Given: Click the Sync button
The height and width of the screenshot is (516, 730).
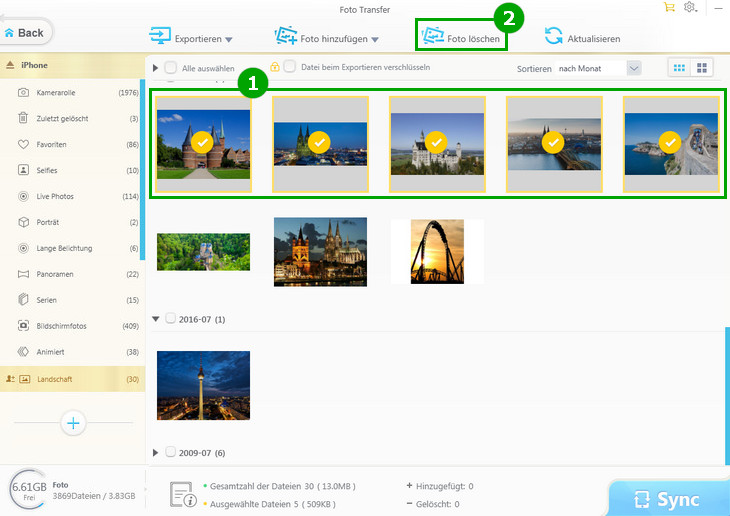Looking at the screenshot, I should pyautogui.click(x=668, y=499).
